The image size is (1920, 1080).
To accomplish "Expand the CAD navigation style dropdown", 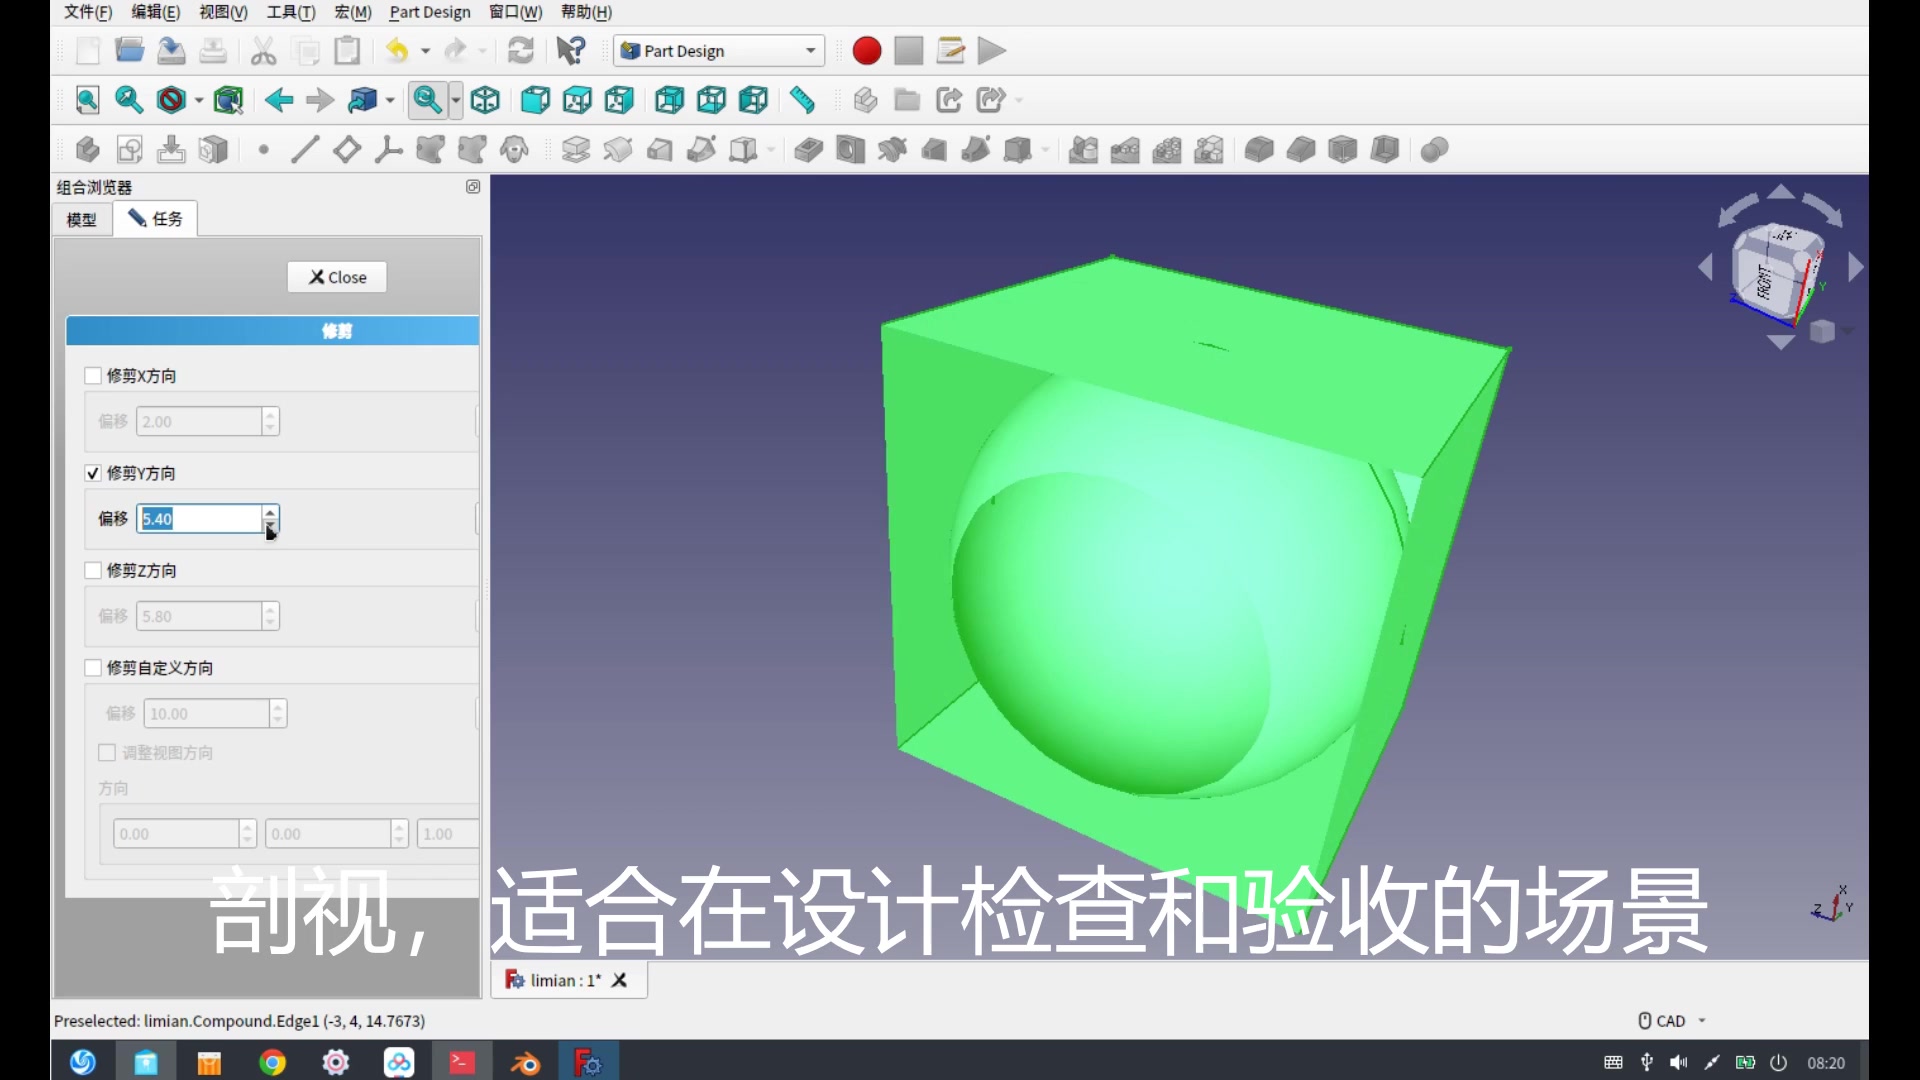I will click(1701, 1021).
